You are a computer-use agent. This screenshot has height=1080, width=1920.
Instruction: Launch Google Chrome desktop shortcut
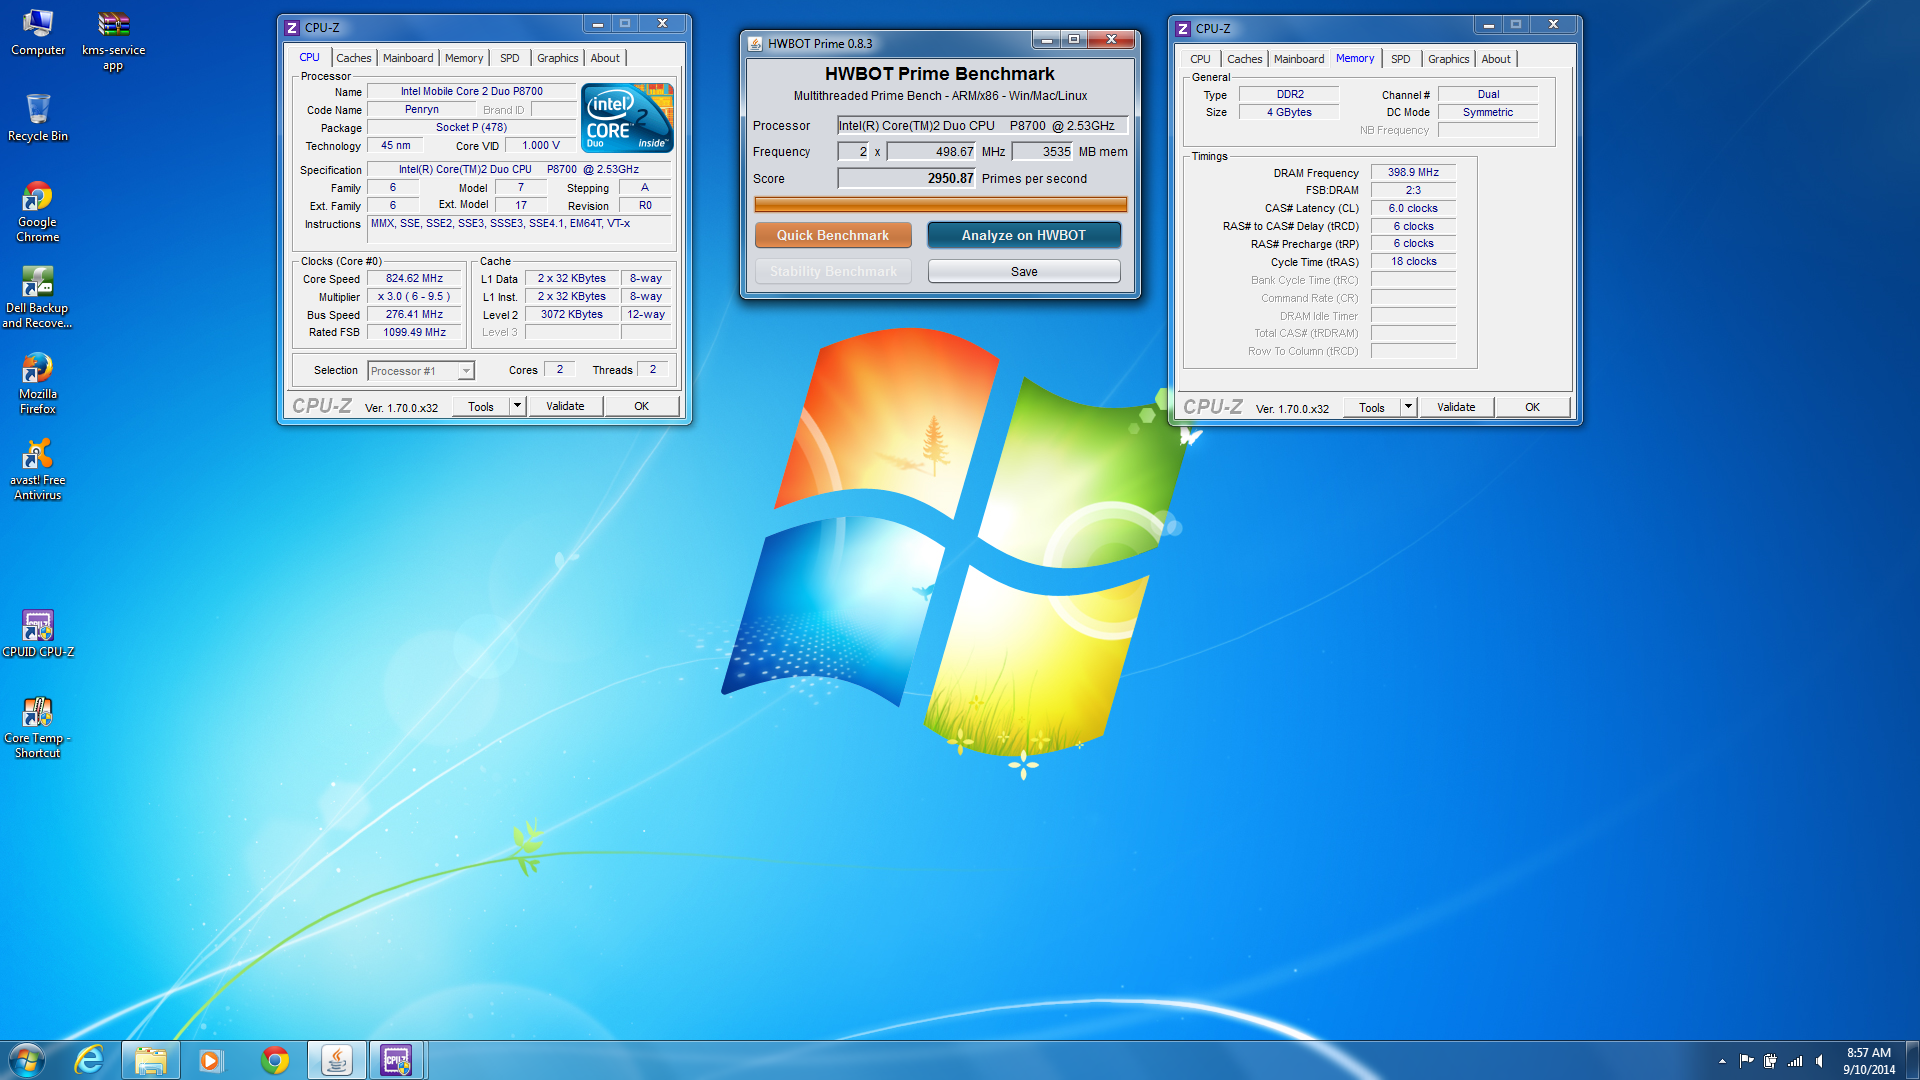[38, 212]
